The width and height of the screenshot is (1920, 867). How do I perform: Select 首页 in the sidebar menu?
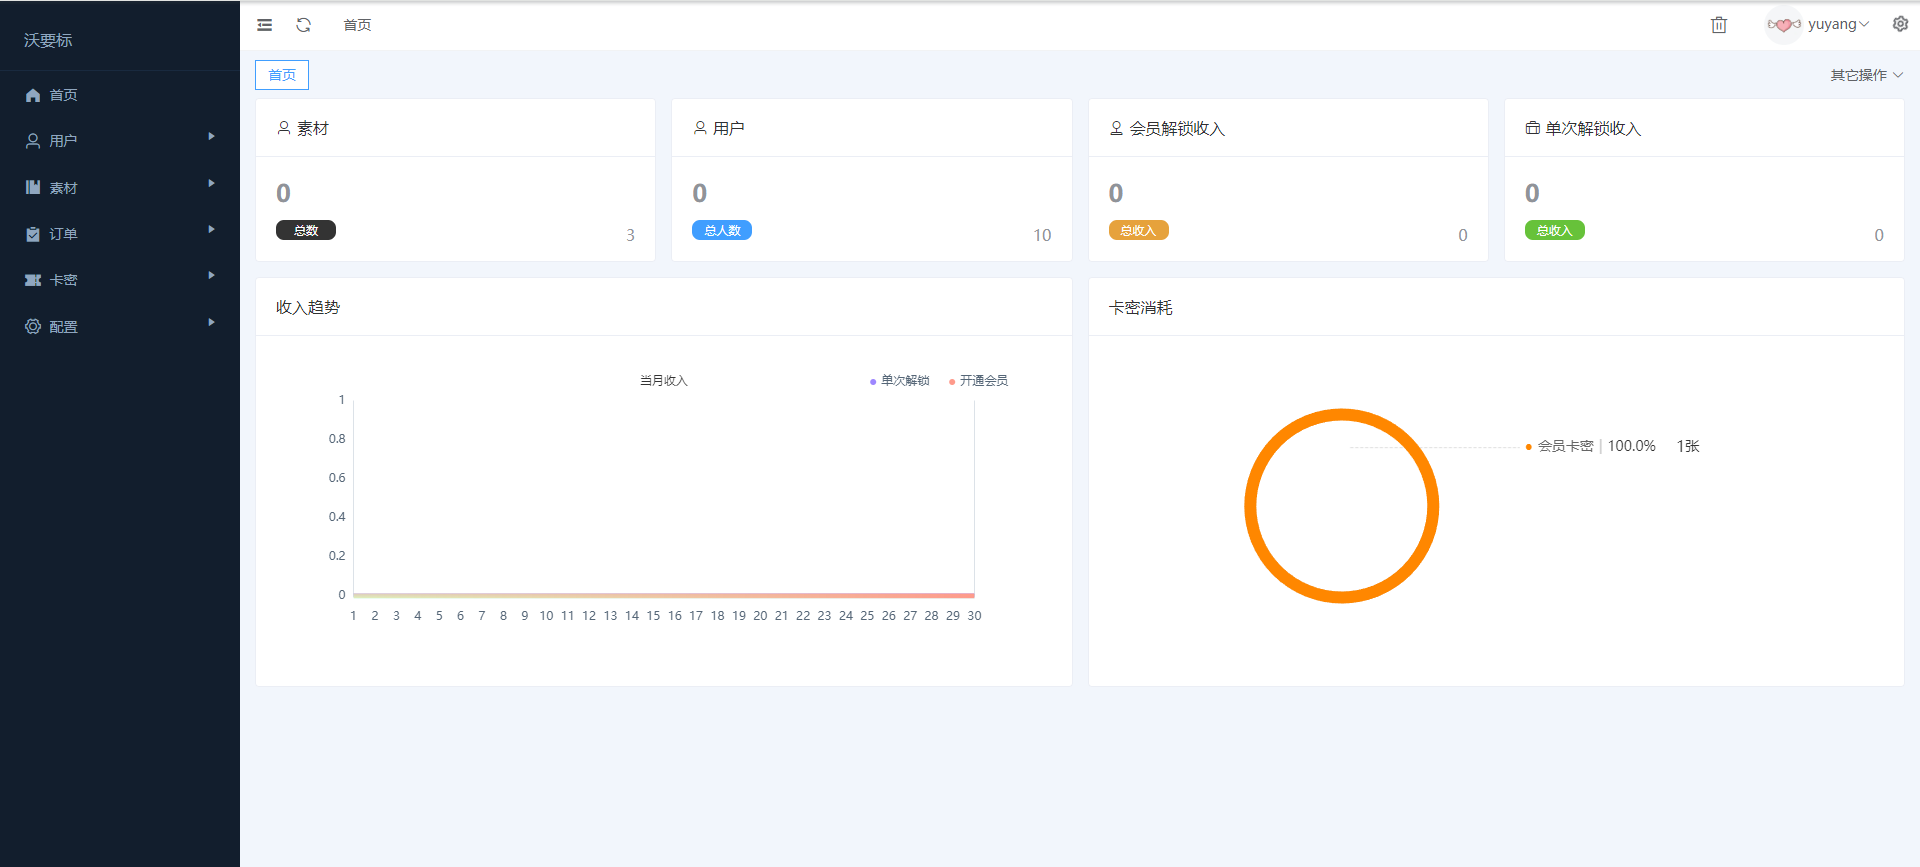point(120,95)
